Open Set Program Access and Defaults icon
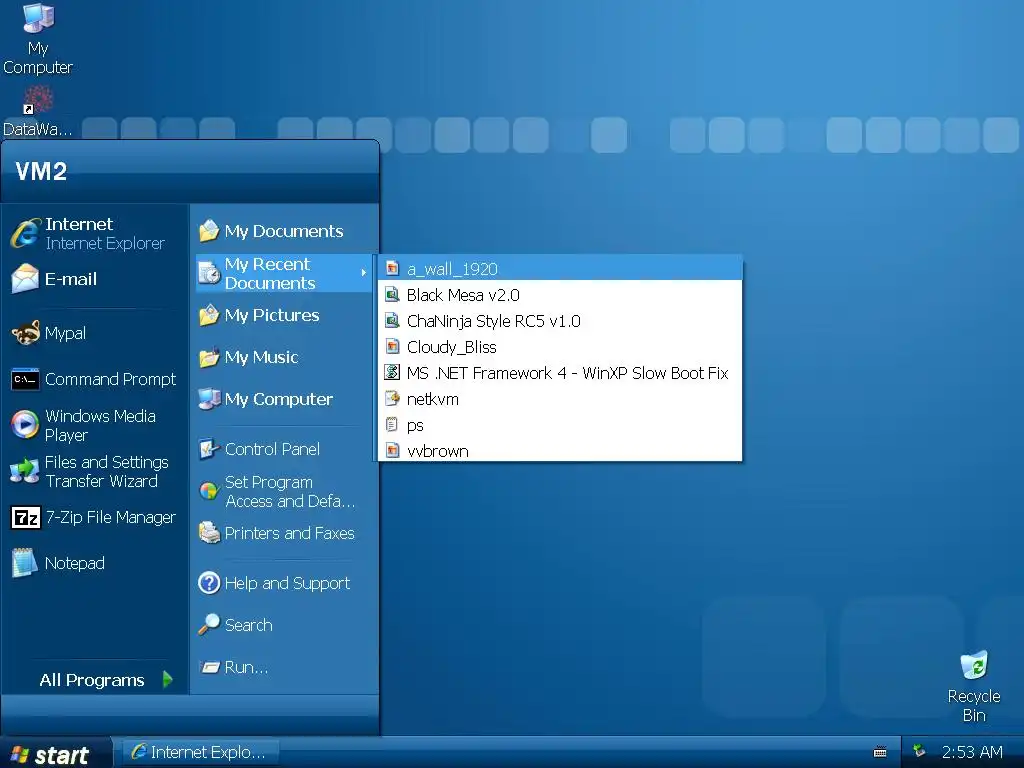 (209, 491)
